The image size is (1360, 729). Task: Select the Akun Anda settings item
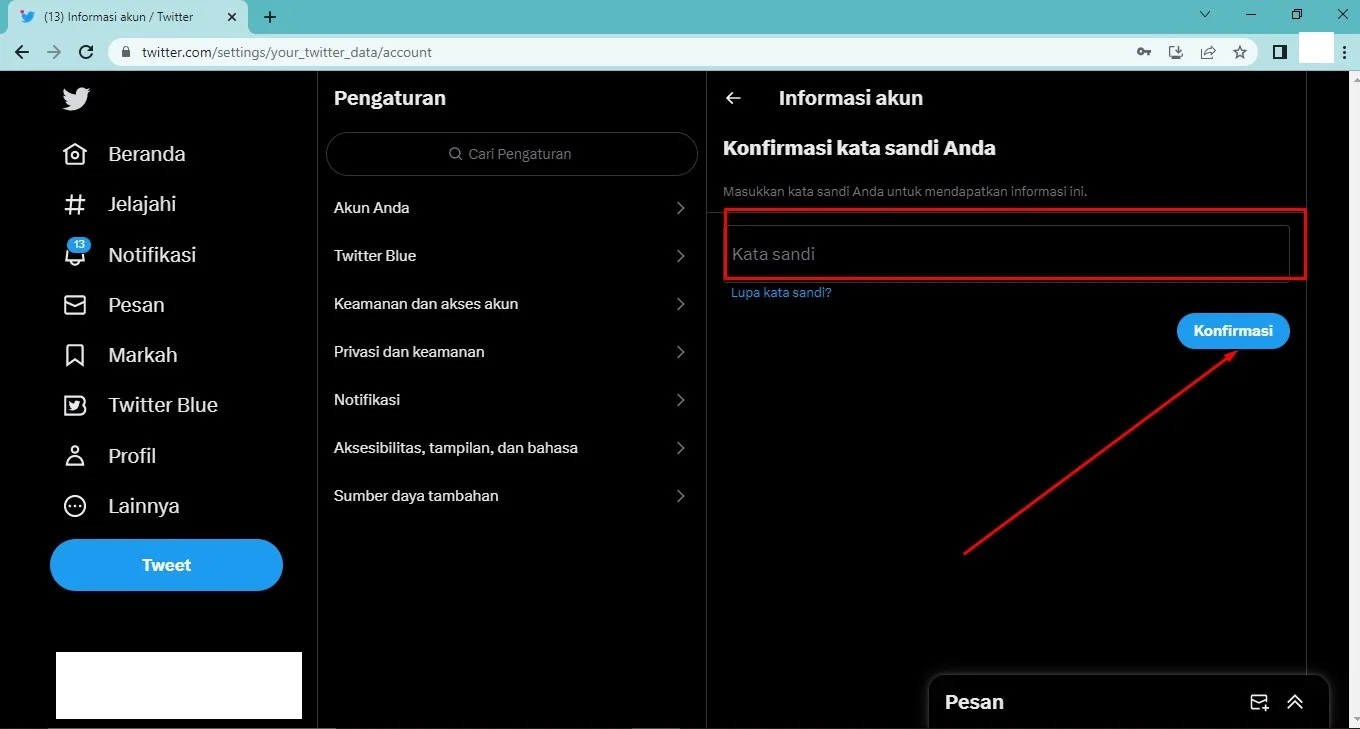tap(512, 208)
